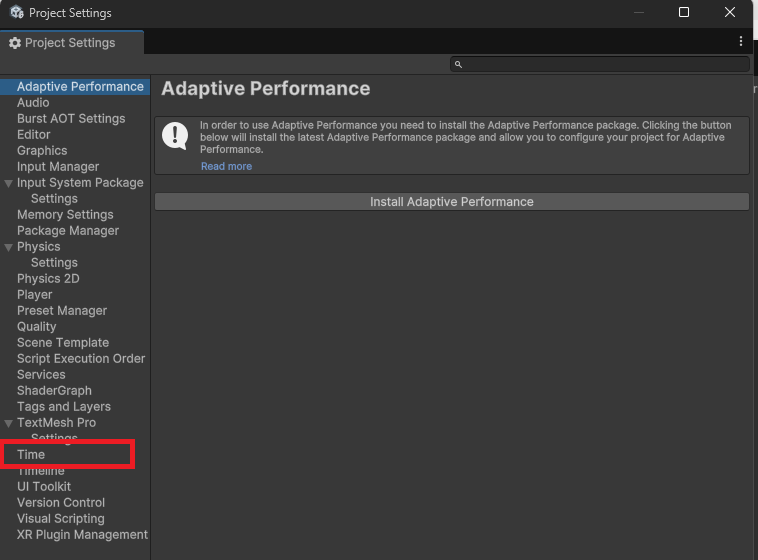The height and width of the screenshot is (560, 758).
Task: Open the Read more link
Action: coord(226,166)
